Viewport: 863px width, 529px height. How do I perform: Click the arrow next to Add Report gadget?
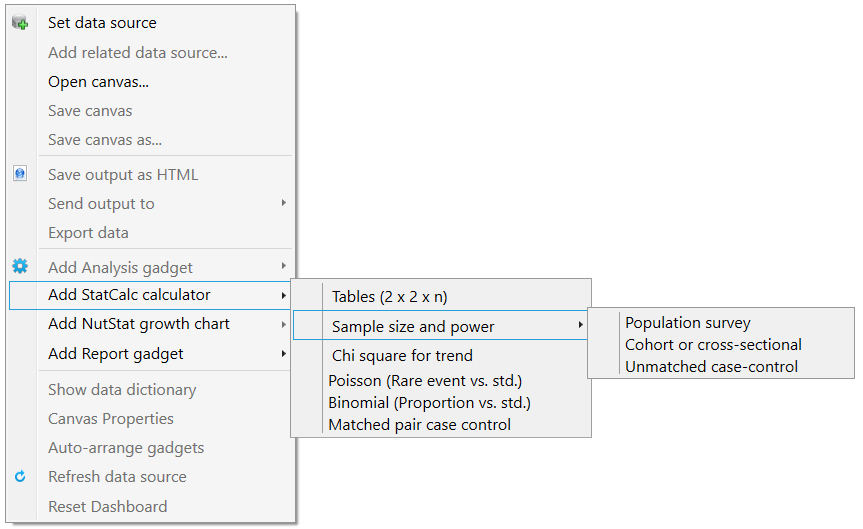pos(283,353)
